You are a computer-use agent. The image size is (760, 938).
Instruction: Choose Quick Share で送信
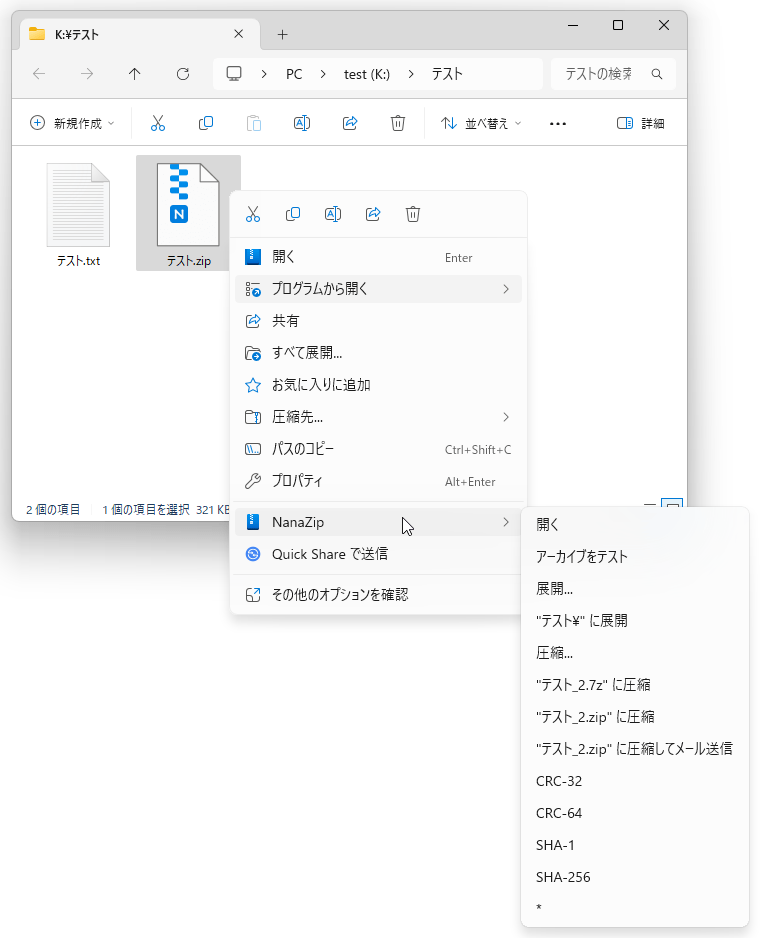click(378, 555)
